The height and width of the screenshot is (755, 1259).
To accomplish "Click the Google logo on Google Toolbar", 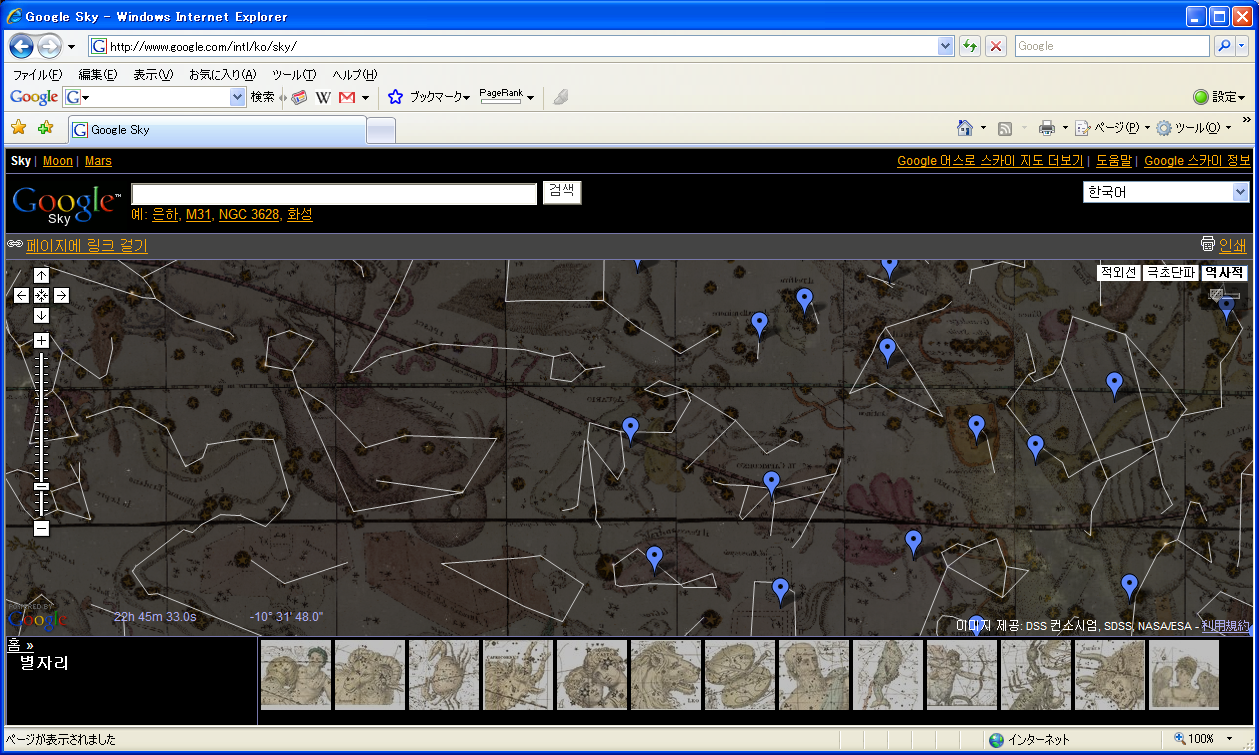I will pyautogui.click(x=34, y=97).
